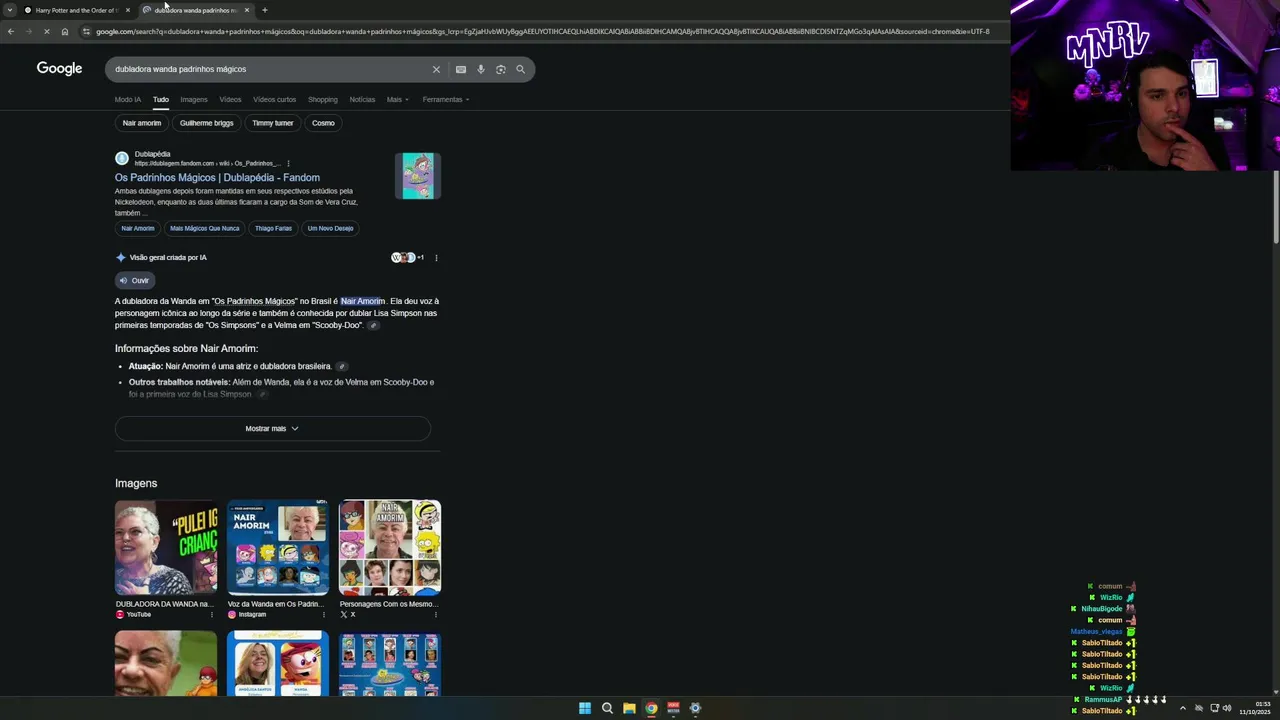Open the Windows Start menu
Screen dimensions: 1280x720
585,708
